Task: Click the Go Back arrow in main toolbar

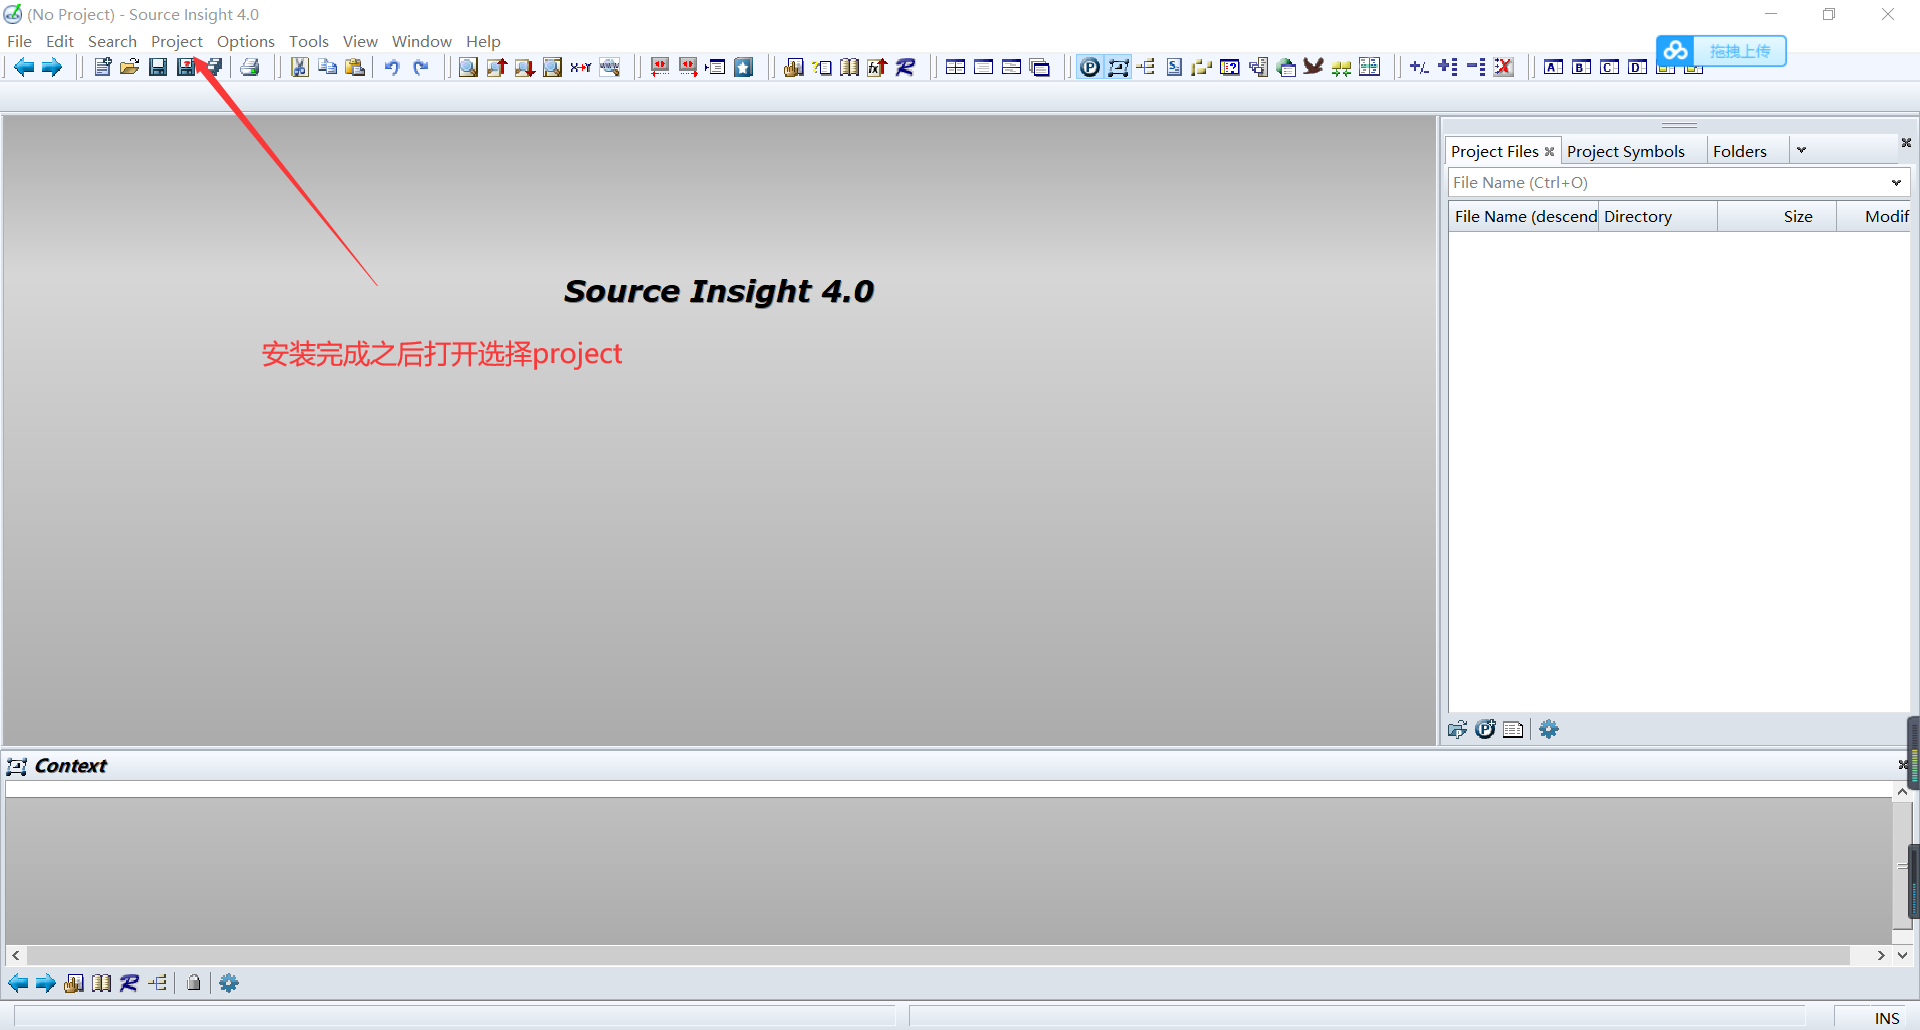Action: pos(24,67)
